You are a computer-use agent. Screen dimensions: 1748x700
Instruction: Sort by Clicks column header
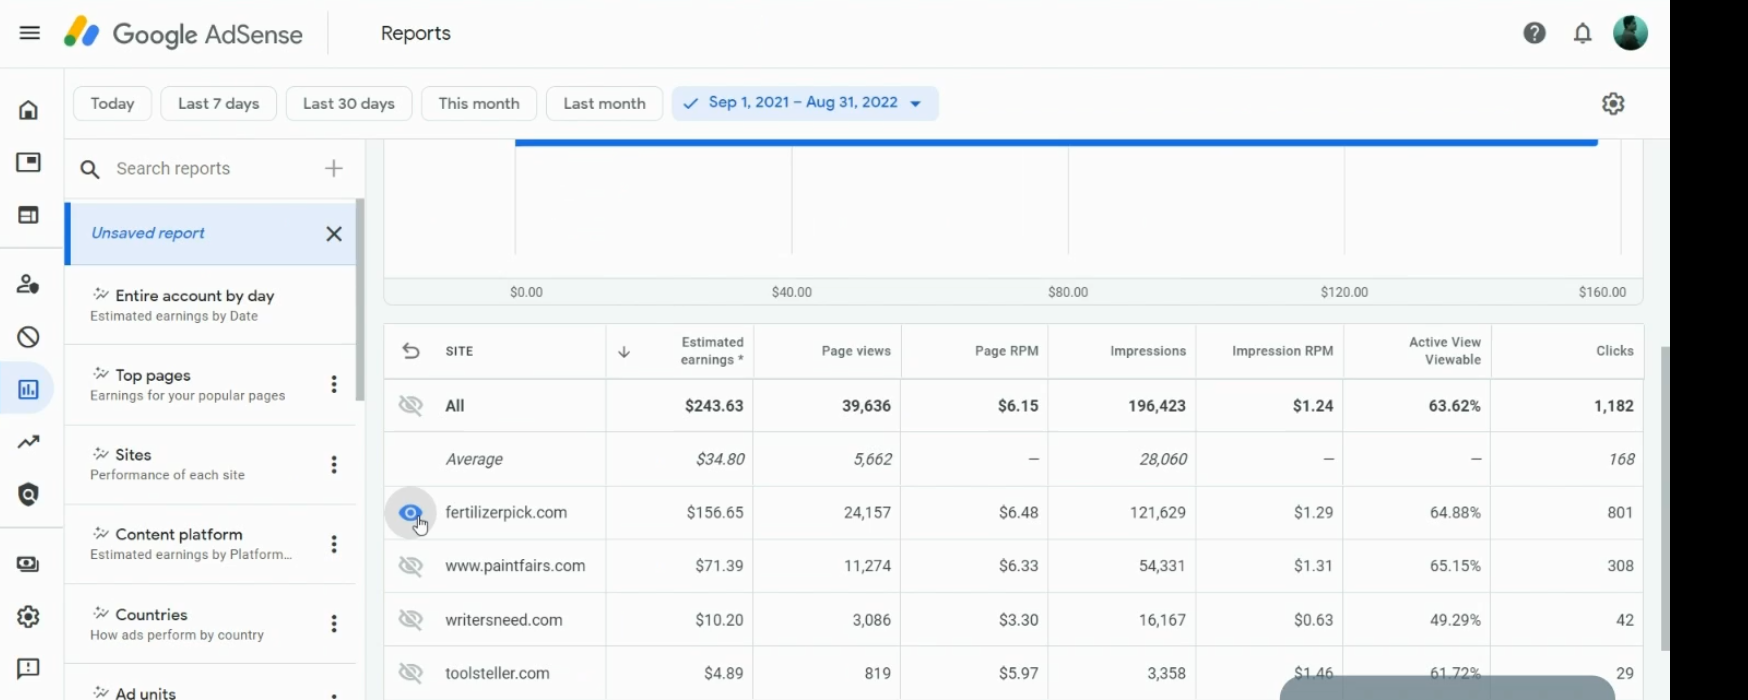(1614, 351)
